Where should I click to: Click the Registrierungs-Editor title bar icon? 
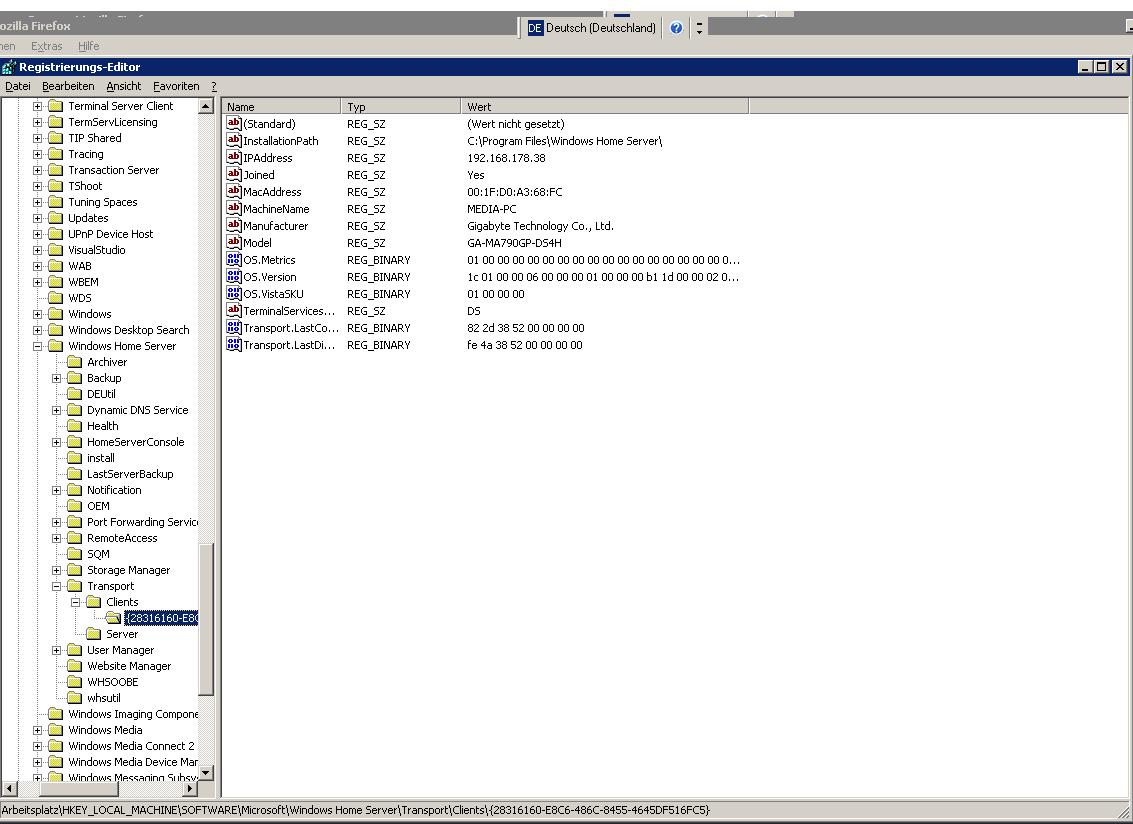(9, 67)
